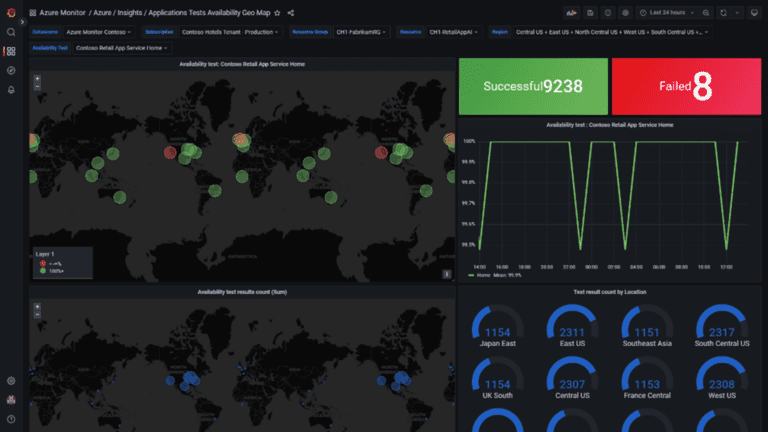Click the Subscription variable label
The height and width of the screenshot is (432, 768).
(x=159, y=32)
